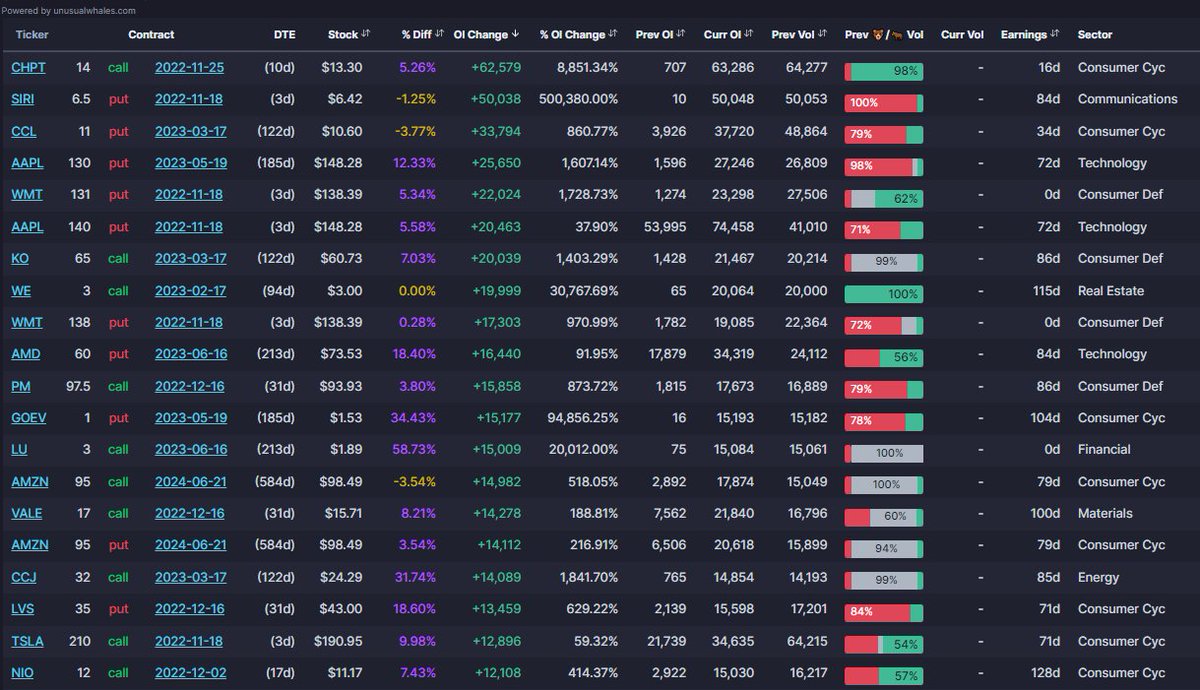Open the LU ticker link
This screenshot has width=1200, height=690.
click(x=19, y=450)
